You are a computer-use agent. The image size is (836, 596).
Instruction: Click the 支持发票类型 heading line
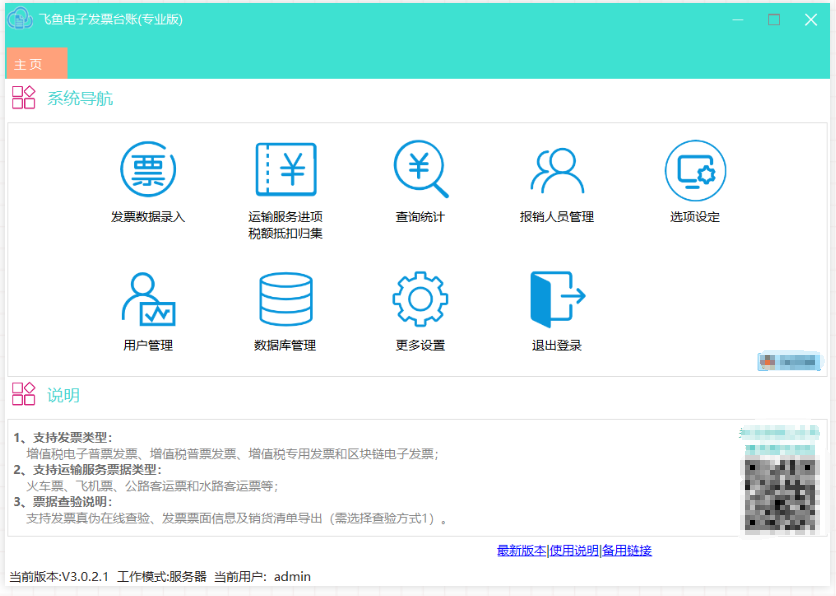[63, 438]
